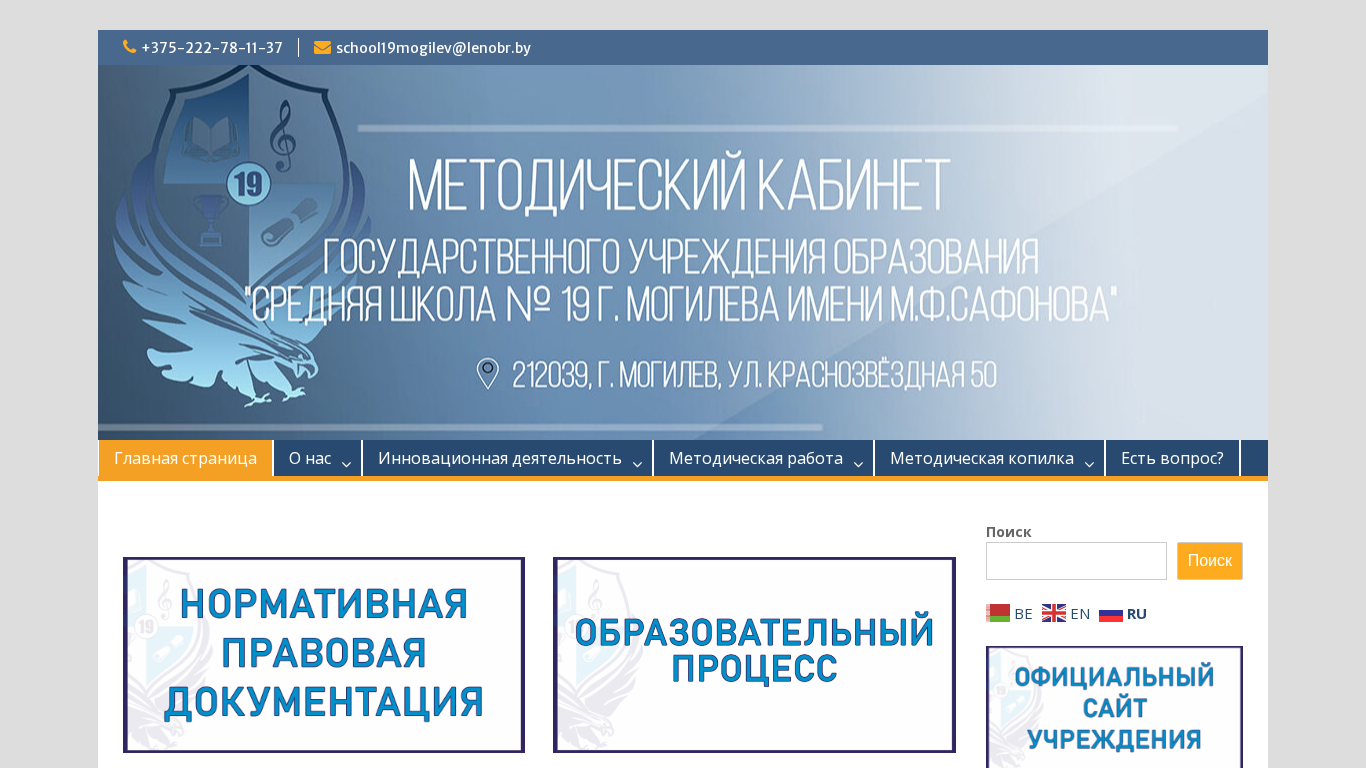Focus the Поиск search input field
Screen dimensions: 1366x768
pyautogui.click(x=1076, y=561)
